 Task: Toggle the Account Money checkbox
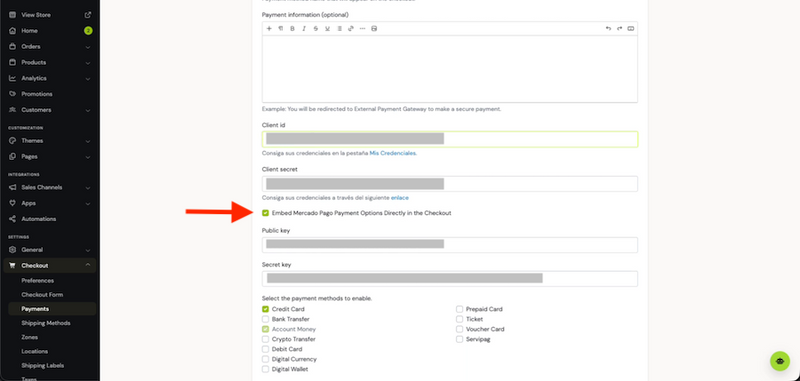[x=265, y=329]
